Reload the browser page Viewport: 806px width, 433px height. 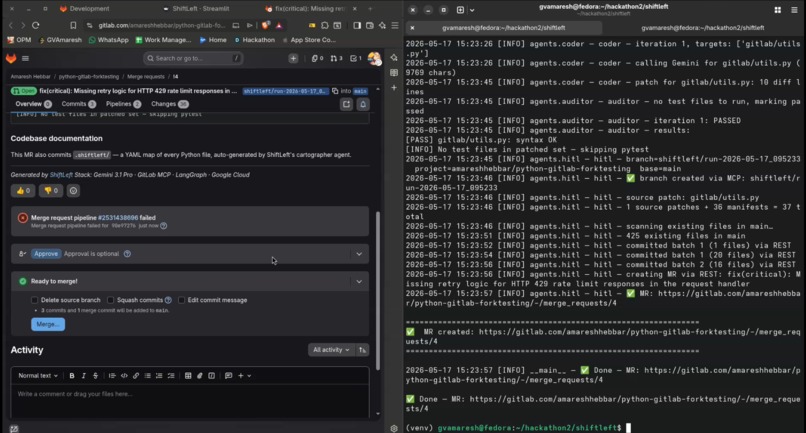pyautogui.click(x=35, y=25)
